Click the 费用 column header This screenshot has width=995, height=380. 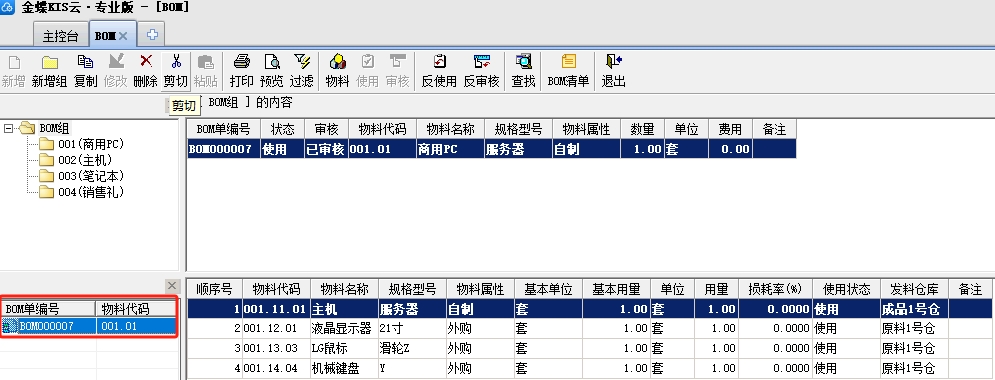point(730,129)
